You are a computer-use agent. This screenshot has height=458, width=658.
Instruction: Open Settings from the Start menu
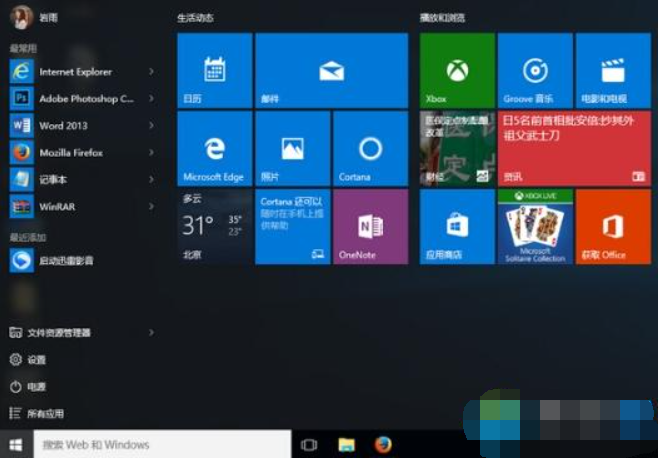point(36,359)
